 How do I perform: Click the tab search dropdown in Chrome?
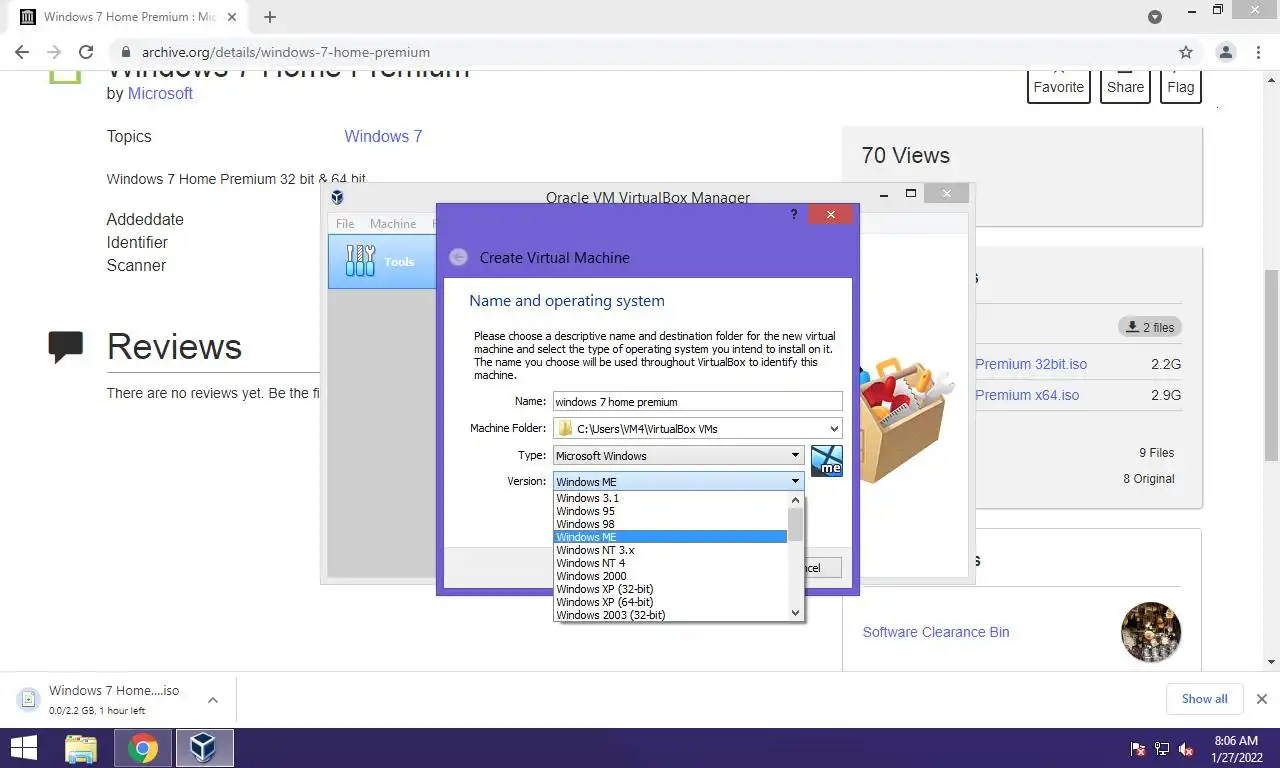click(1155, 17)
